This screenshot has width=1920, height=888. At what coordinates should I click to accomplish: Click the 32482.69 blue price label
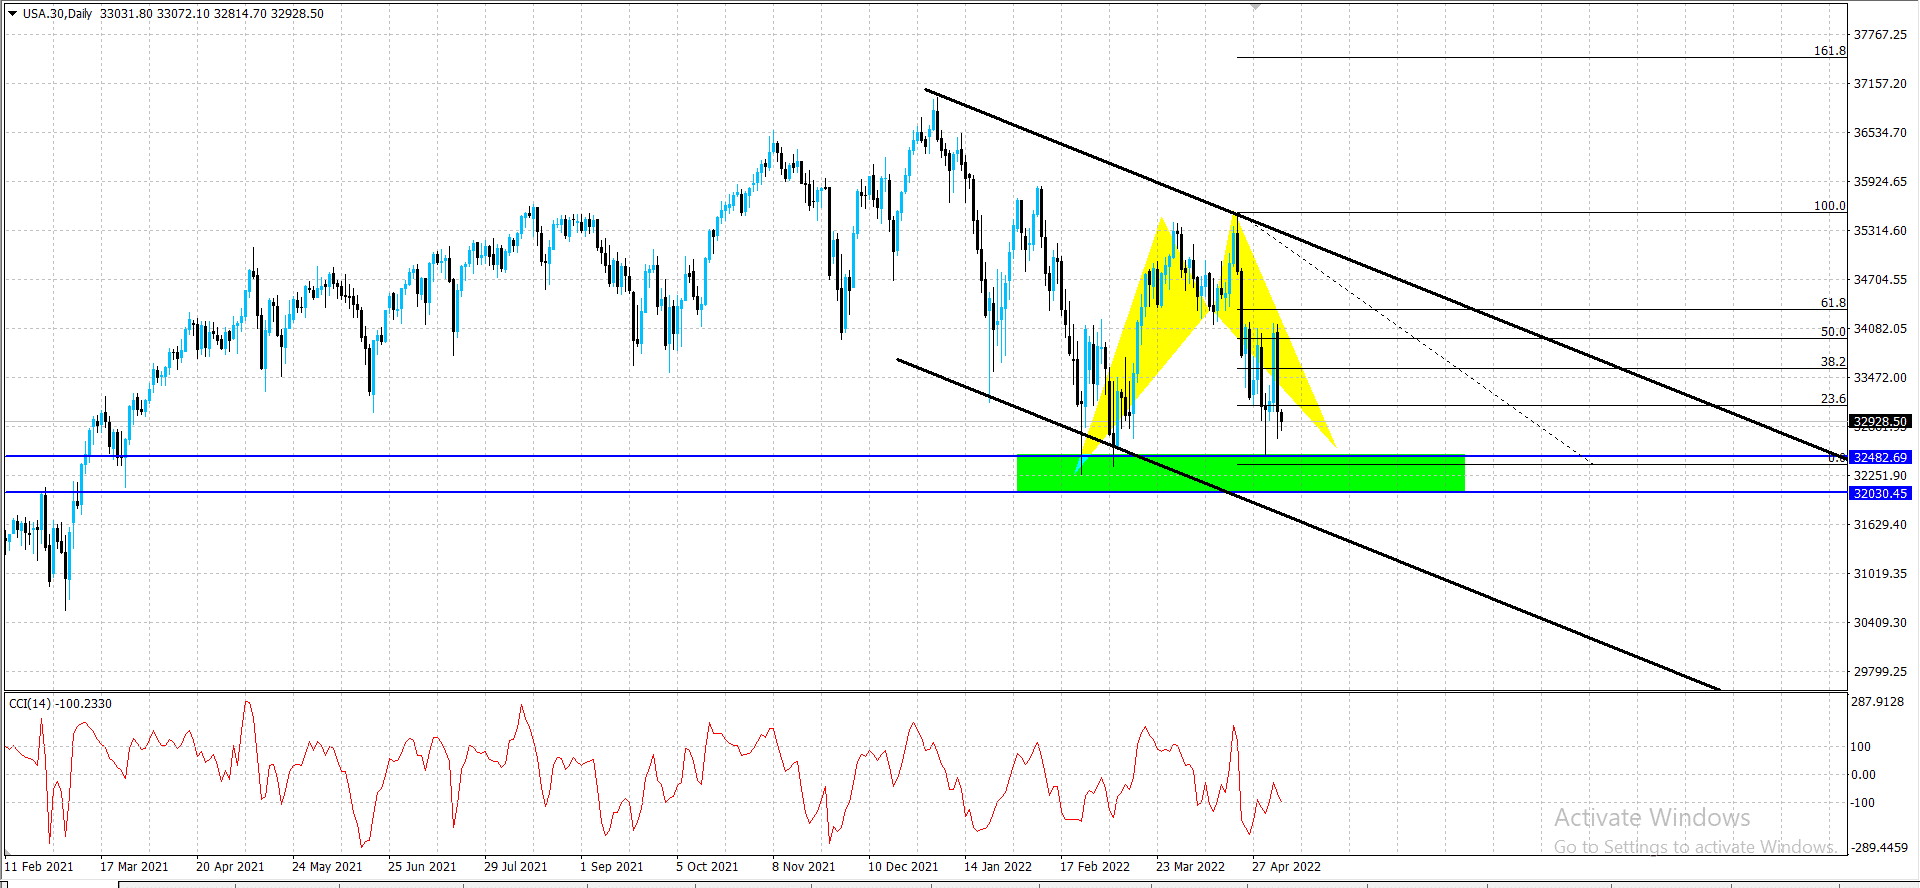[1880, 457]
